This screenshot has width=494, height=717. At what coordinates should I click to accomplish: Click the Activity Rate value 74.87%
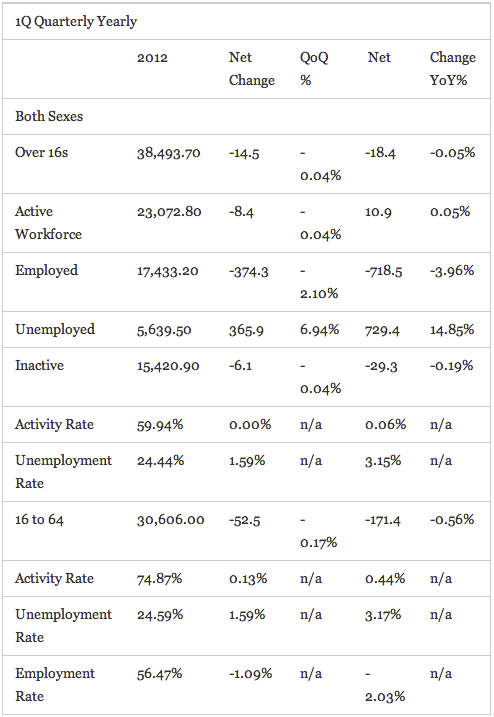[x=160, y=579]
